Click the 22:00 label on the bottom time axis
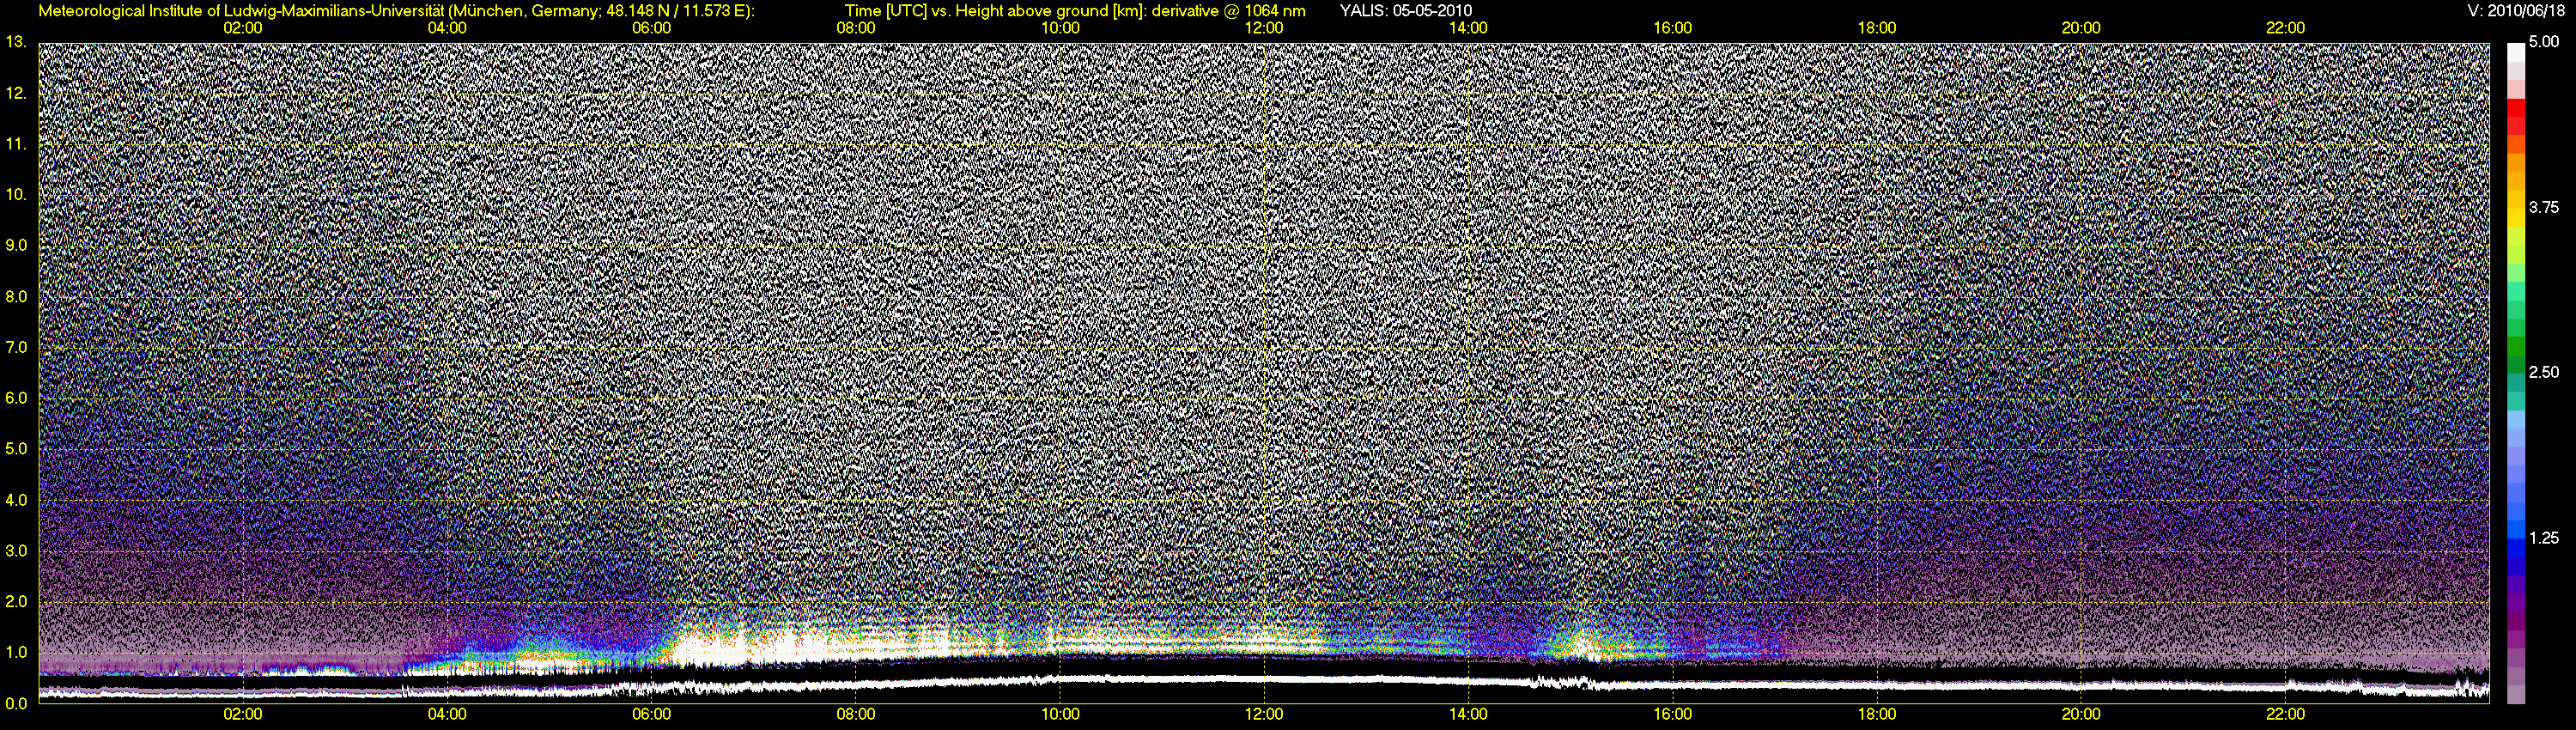This screenshot has height=730, width=2576. [2285, 714]
